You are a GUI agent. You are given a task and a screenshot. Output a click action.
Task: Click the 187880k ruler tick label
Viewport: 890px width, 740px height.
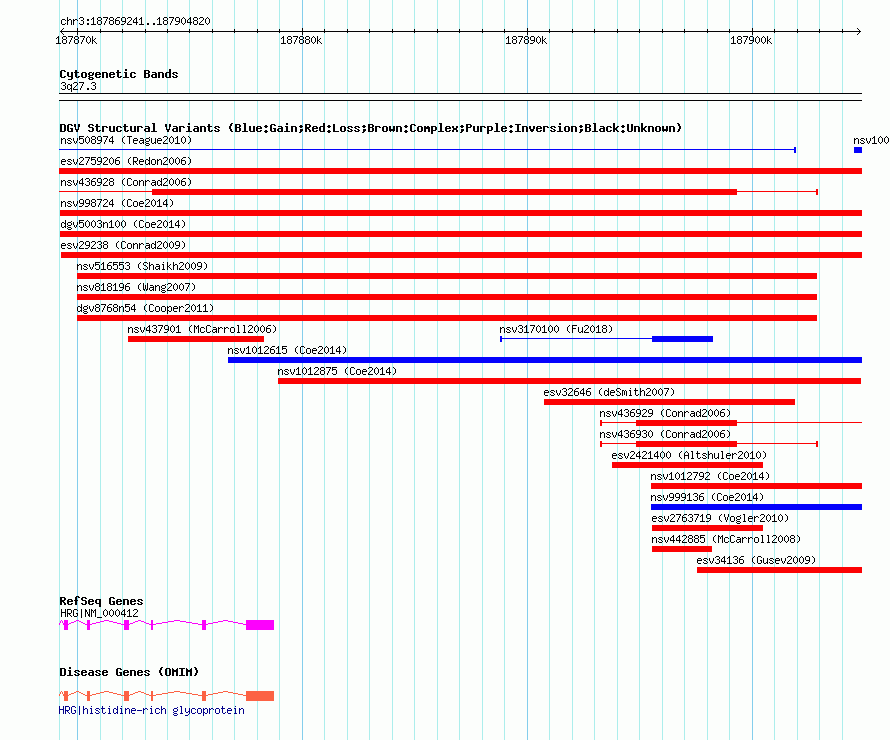click(x=301, y=40)
